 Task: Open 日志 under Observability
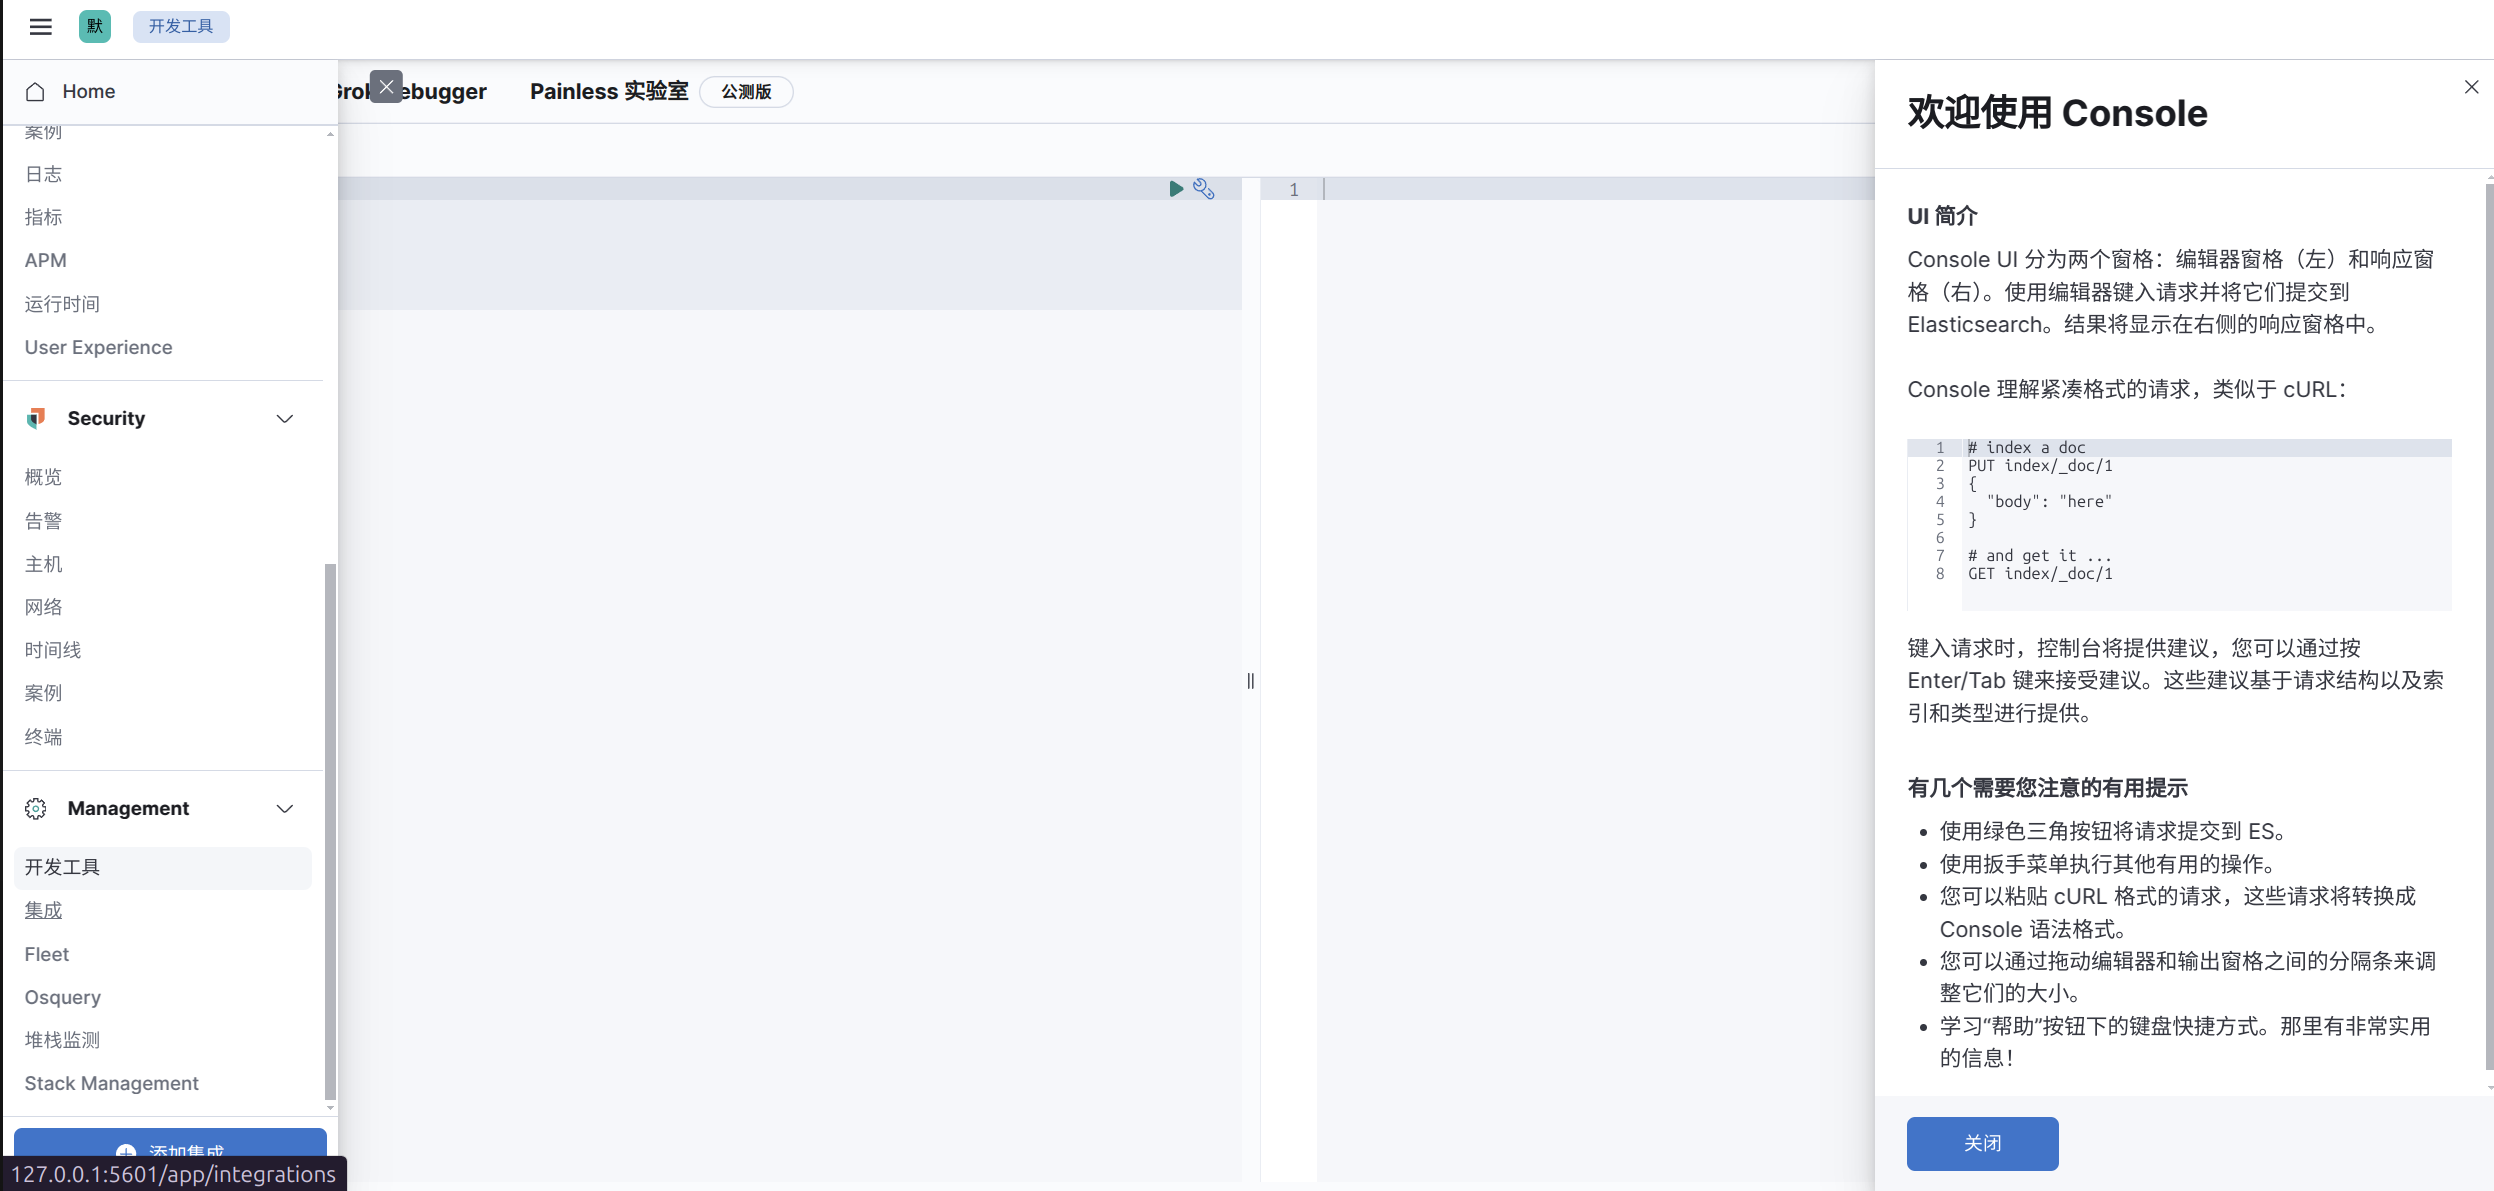coord(44,174)
